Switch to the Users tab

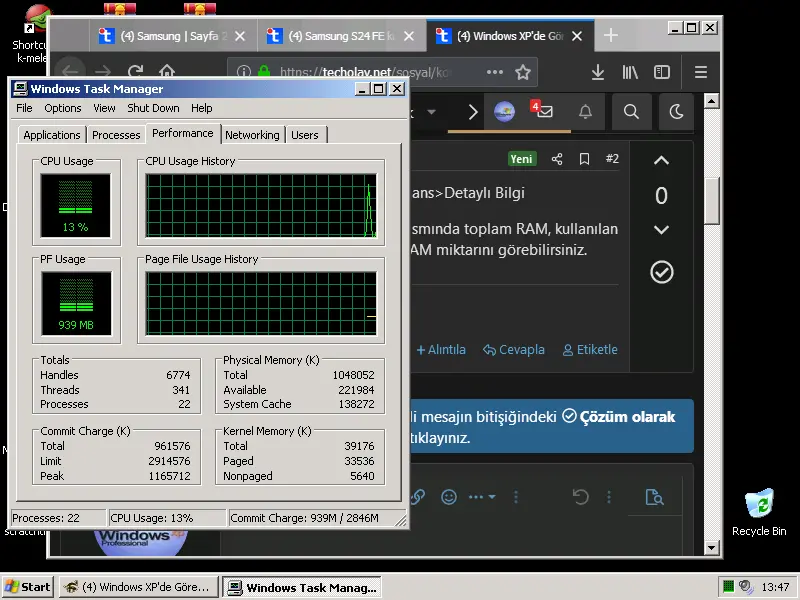(305, 135)
